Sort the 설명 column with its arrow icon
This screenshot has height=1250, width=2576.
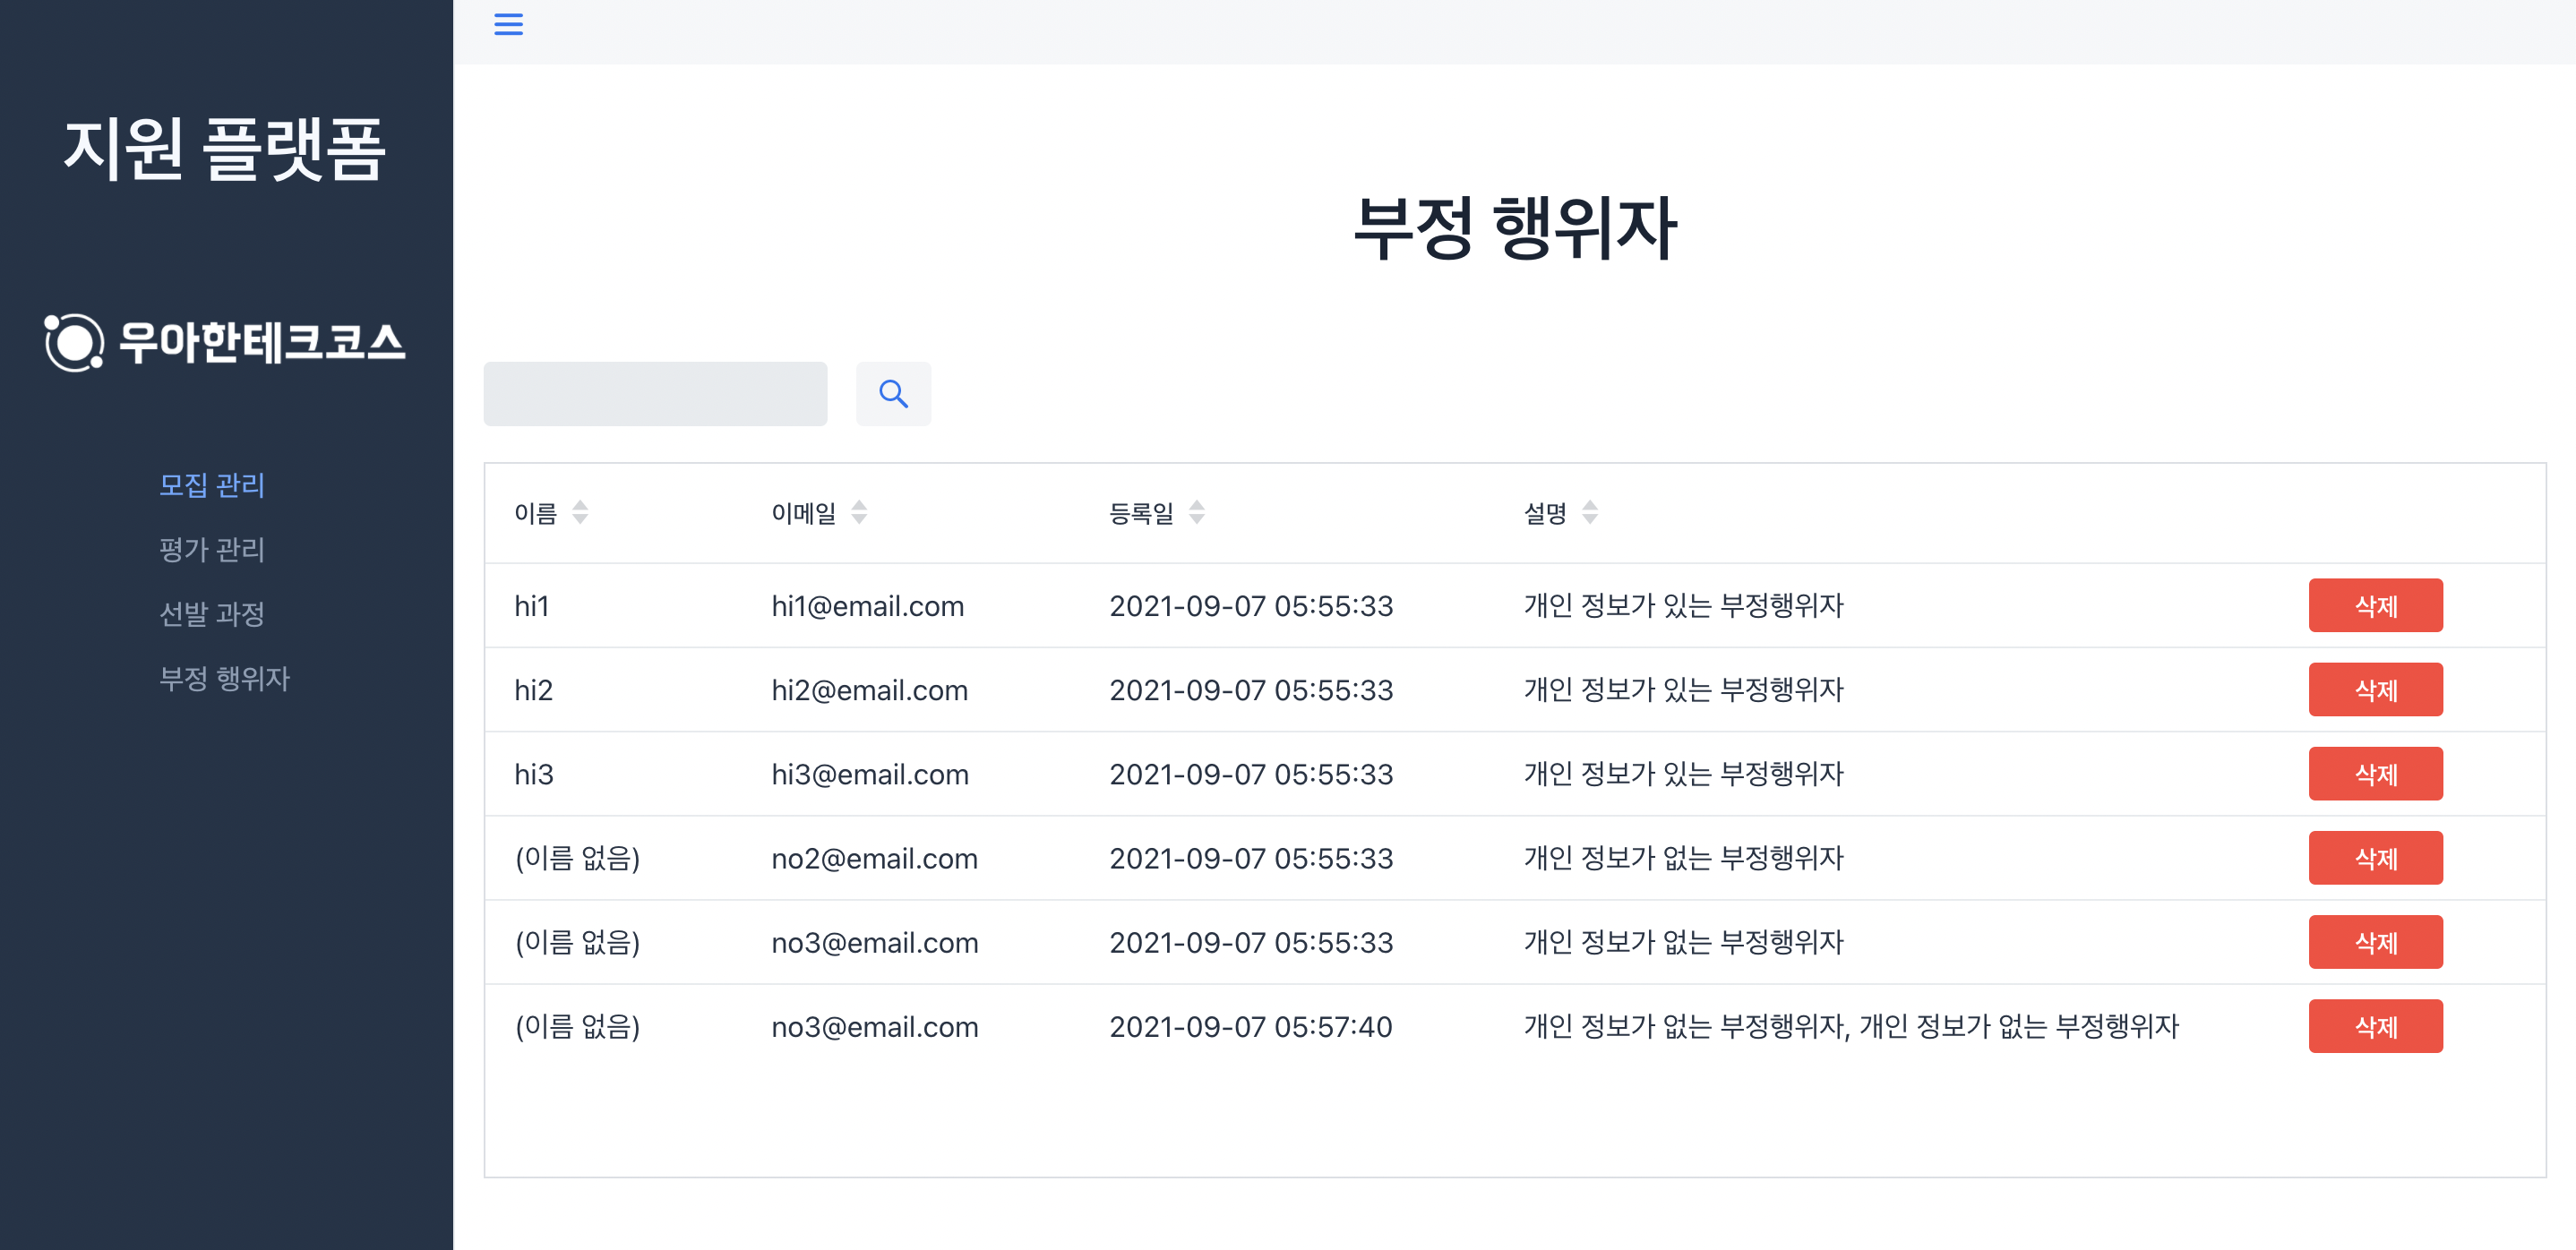click(1591, 512)
